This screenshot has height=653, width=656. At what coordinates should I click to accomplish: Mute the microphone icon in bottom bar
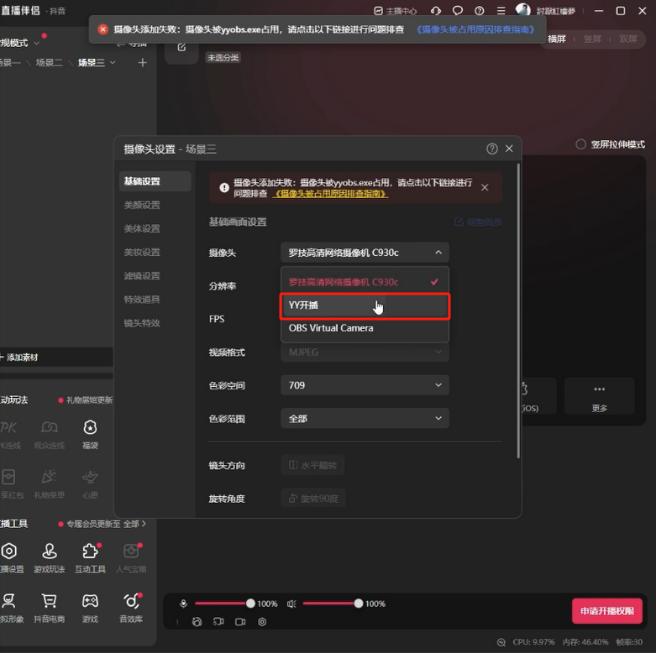click(183, 604)
